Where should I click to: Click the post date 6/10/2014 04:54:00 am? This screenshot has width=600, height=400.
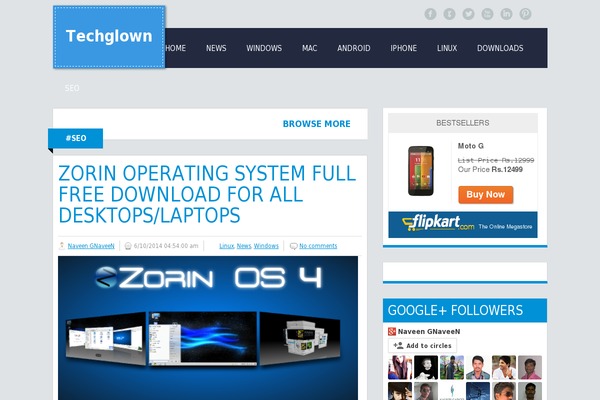click(166, 246)
